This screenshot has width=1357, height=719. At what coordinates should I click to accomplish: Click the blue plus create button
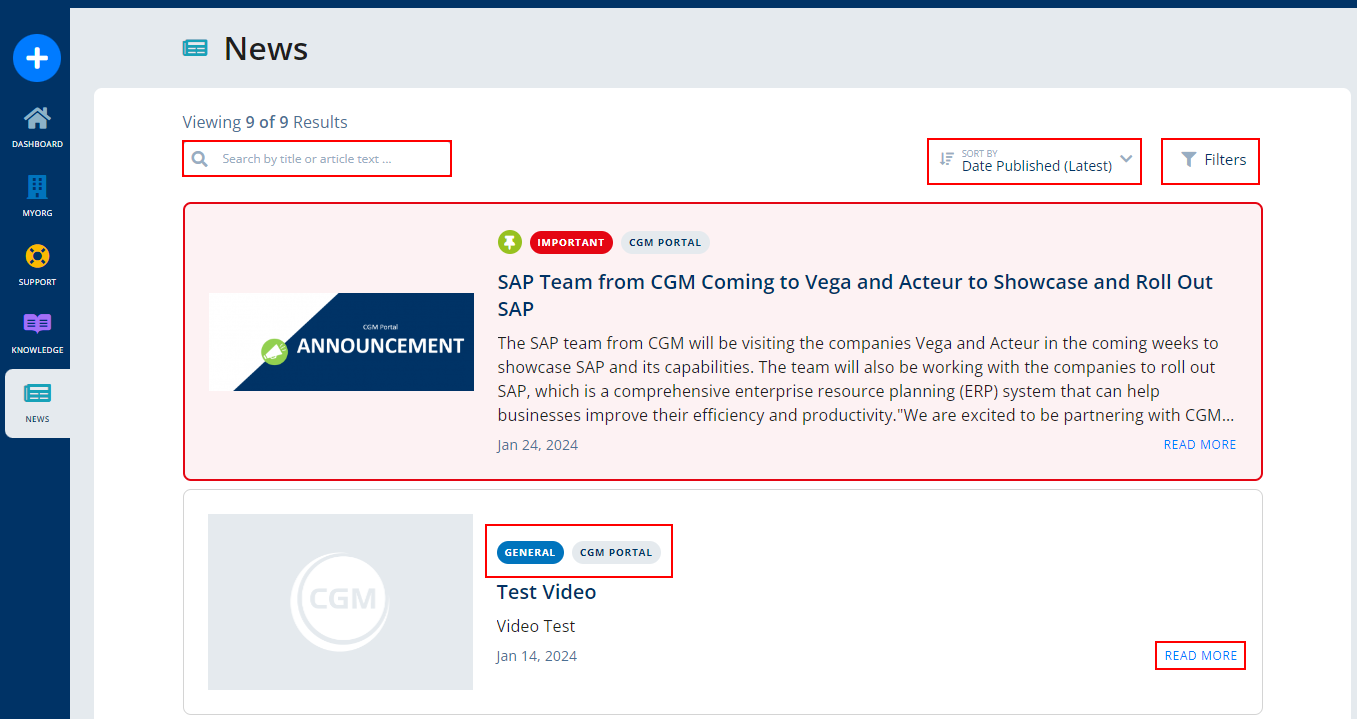[x=37, y=58]
